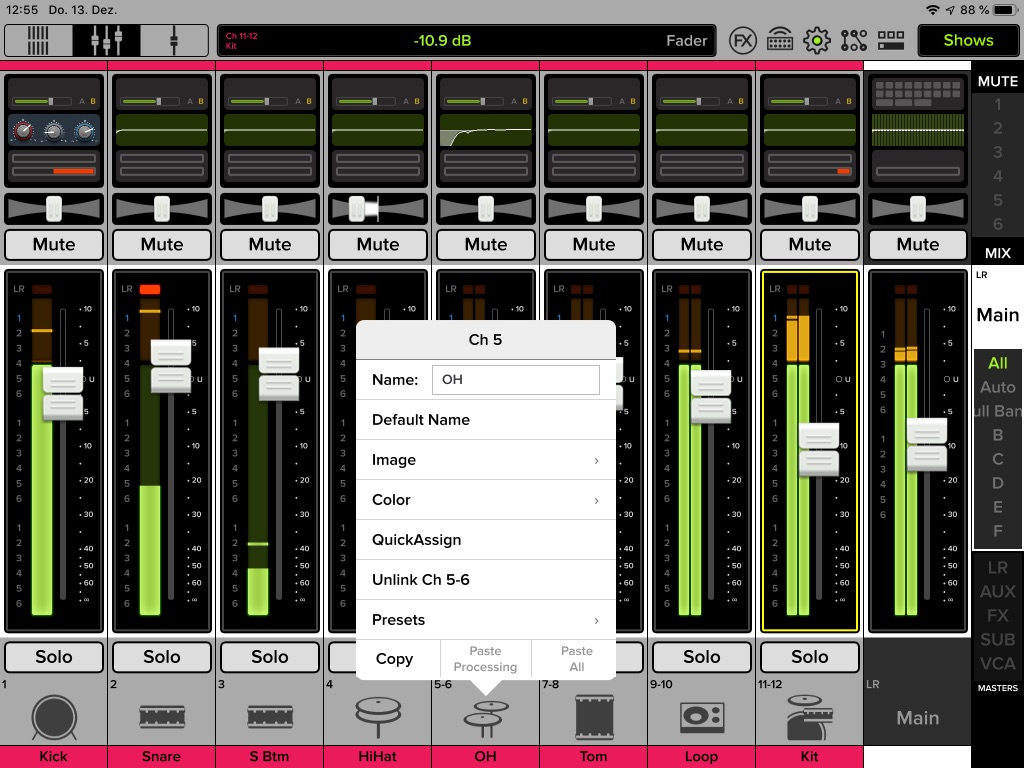Open the FX overview
The width and height of the screenshot is (1024, 768).
[x=742, y=40]
